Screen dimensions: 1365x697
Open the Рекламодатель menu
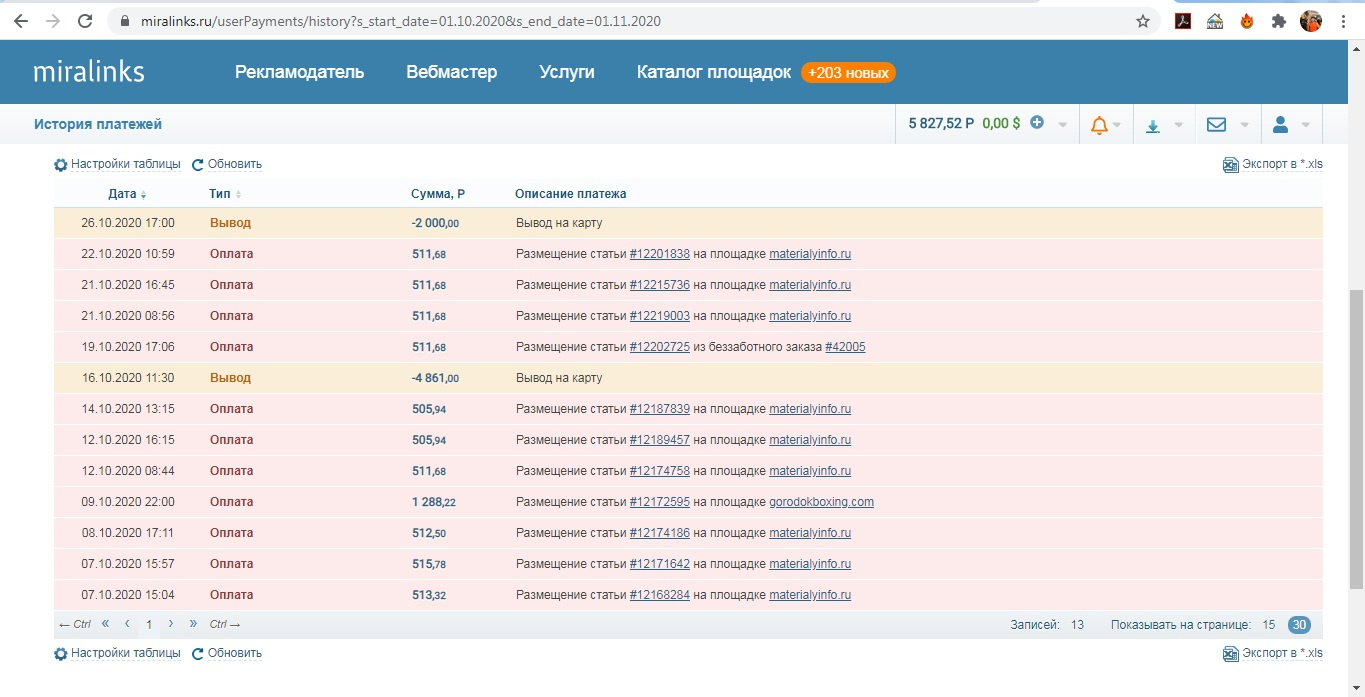[299, 72]
